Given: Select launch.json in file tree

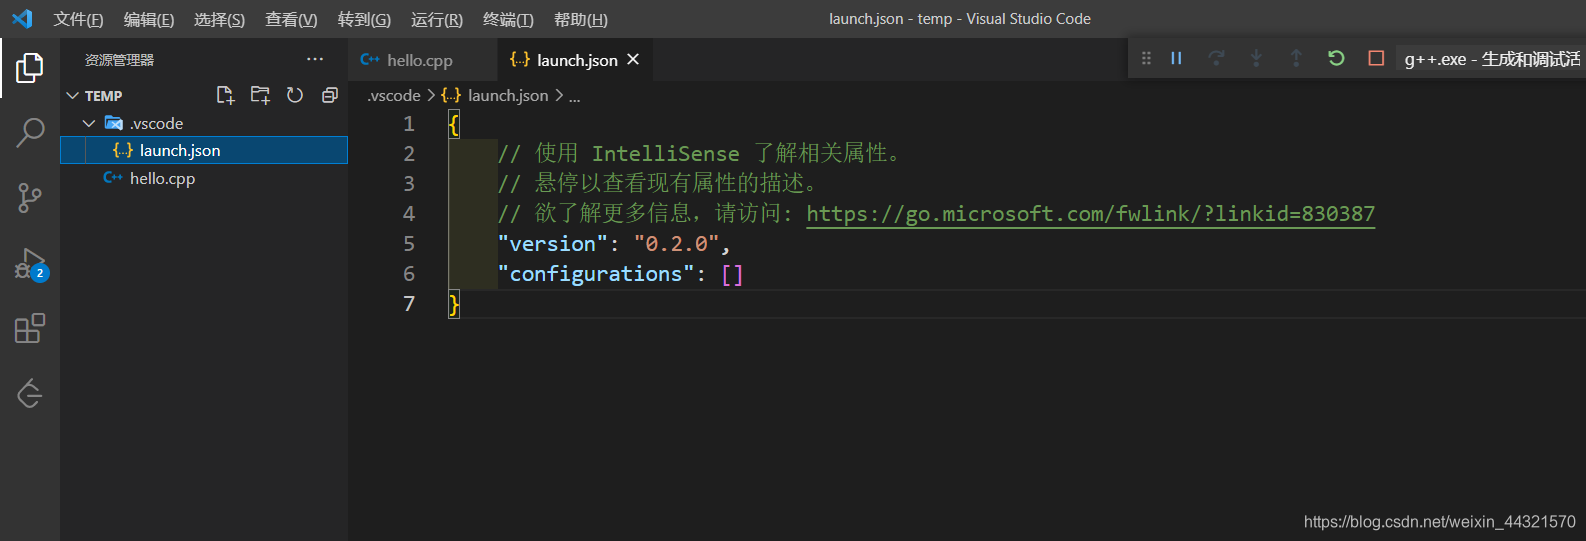Looking at the screenshot, I should coord(204,150).
